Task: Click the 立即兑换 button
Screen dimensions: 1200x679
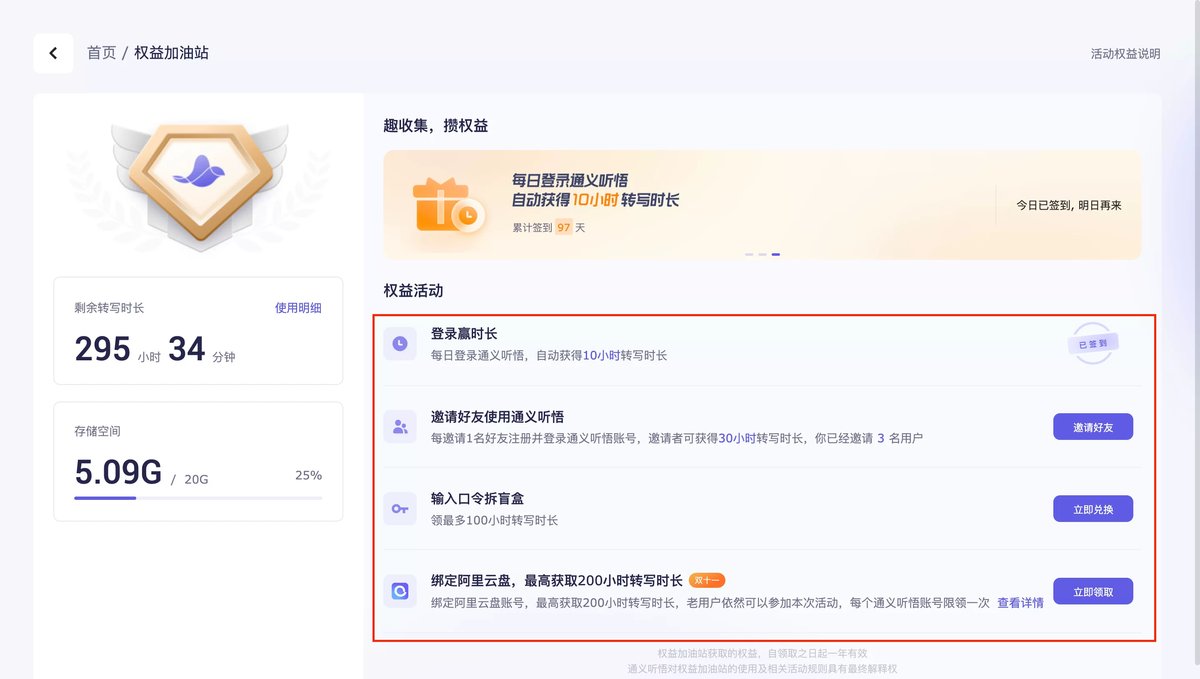Action: pos(1093,509)
